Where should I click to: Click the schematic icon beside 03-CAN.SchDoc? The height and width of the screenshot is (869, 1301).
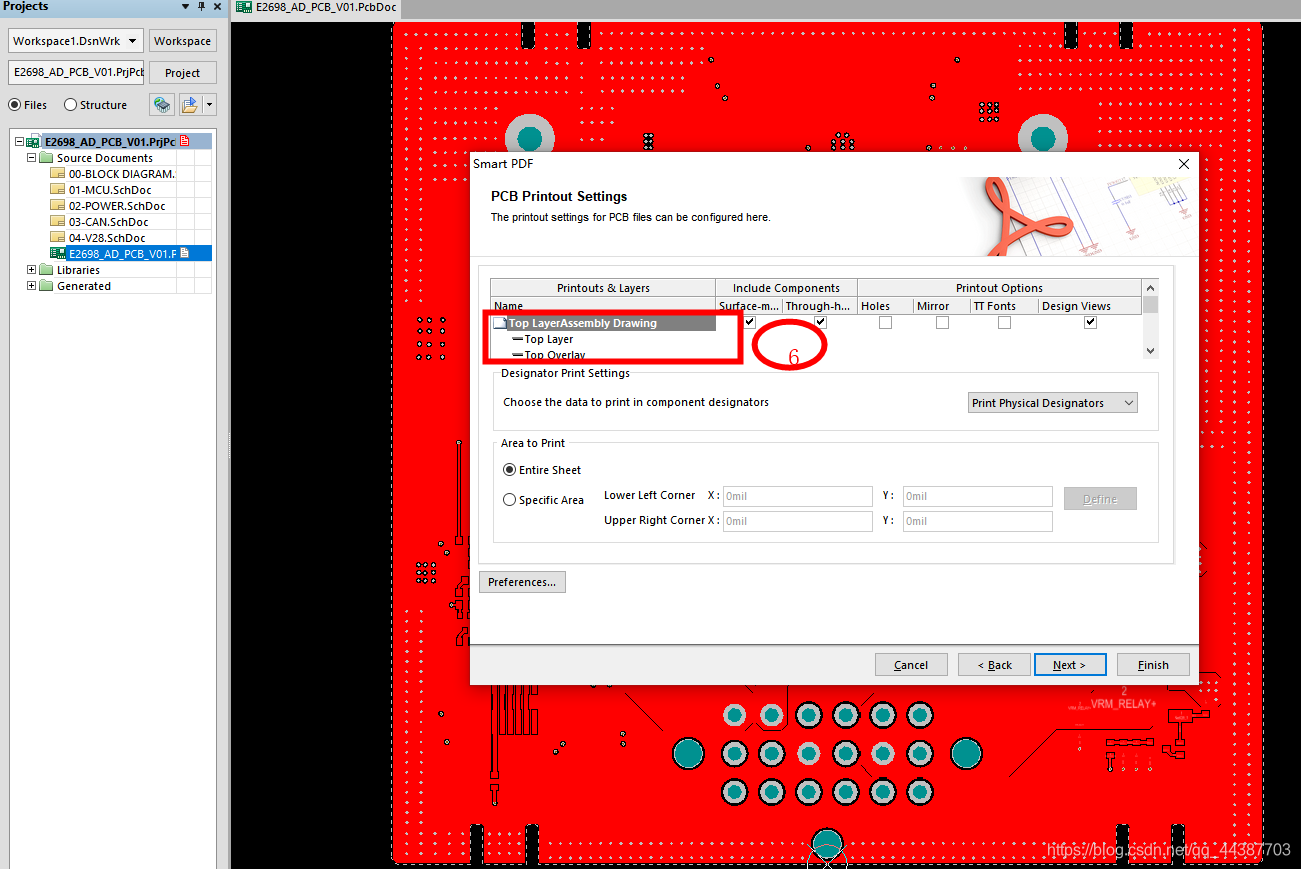58,222
